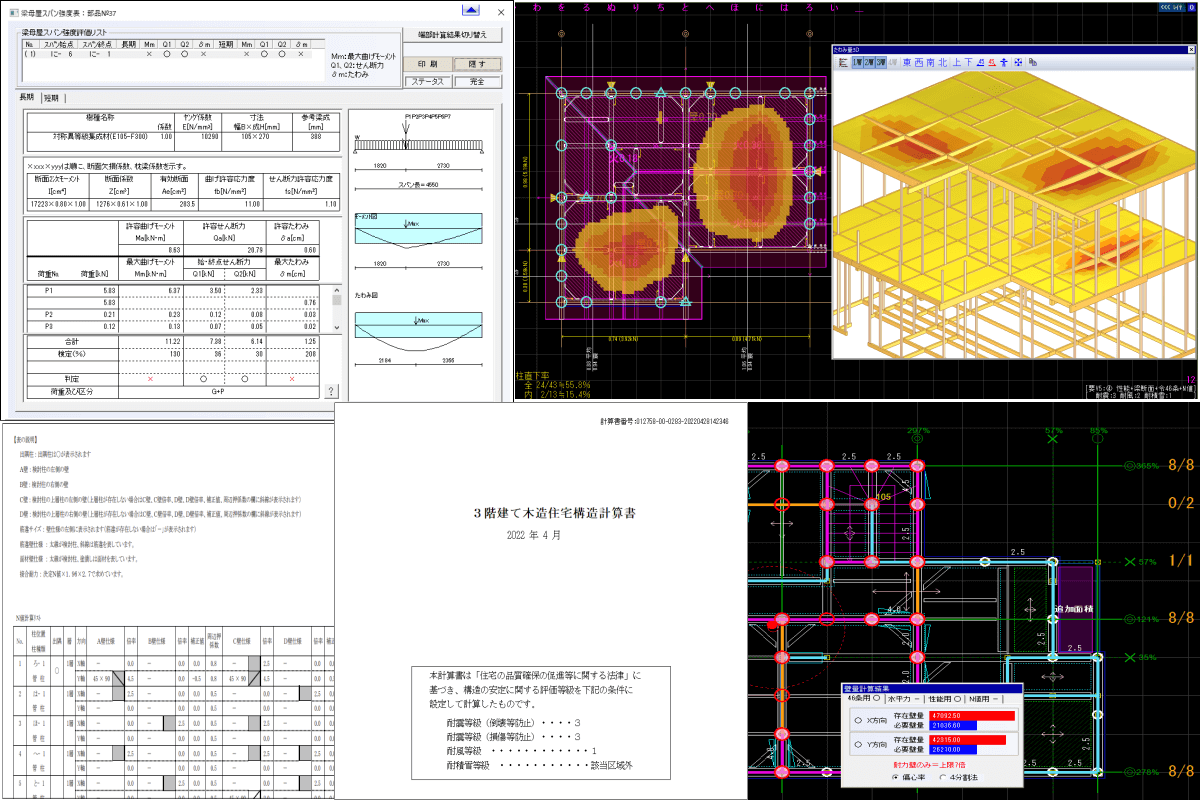Click the 耐力壁のみ＝上限7倍 red note
The image size is (1200, 800).
(x=929, y=765)
